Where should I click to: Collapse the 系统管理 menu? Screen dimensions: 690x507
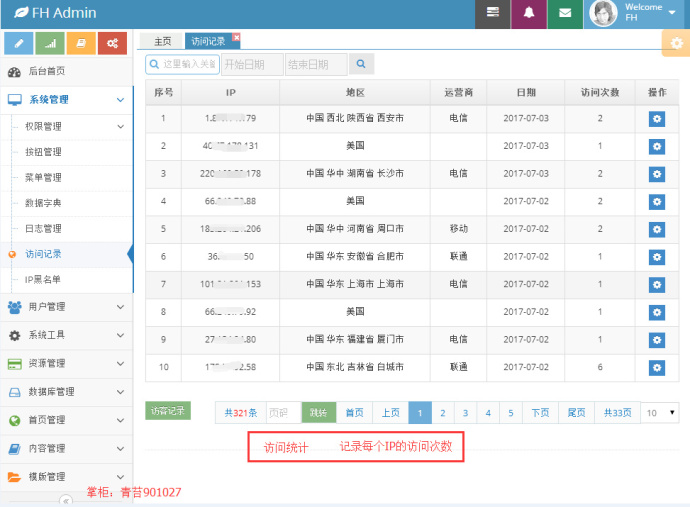66,100
